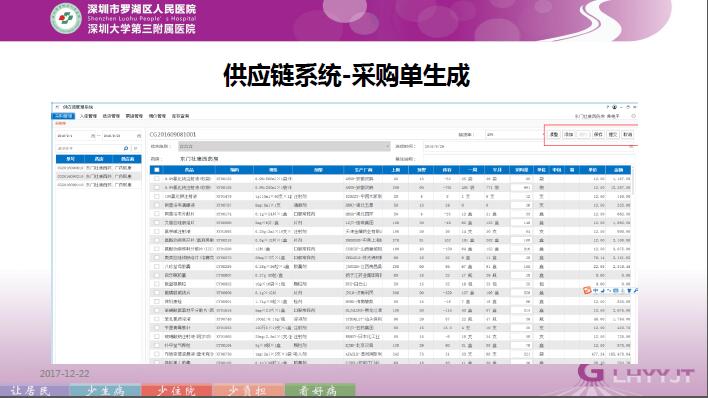
Task: Open the 库存查询 menu tab
Action: (180, 116)
